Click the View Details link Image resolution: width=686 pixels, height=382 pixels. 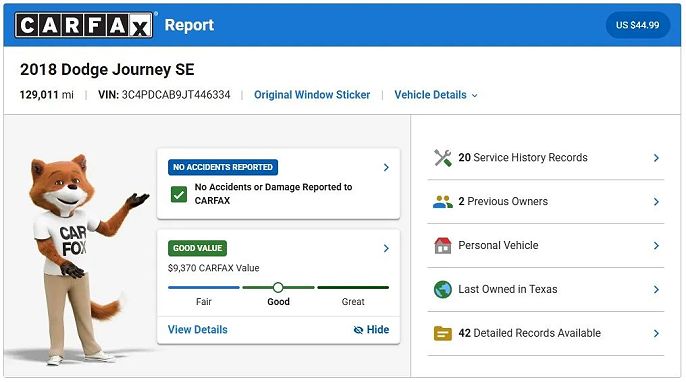(198, 329)
